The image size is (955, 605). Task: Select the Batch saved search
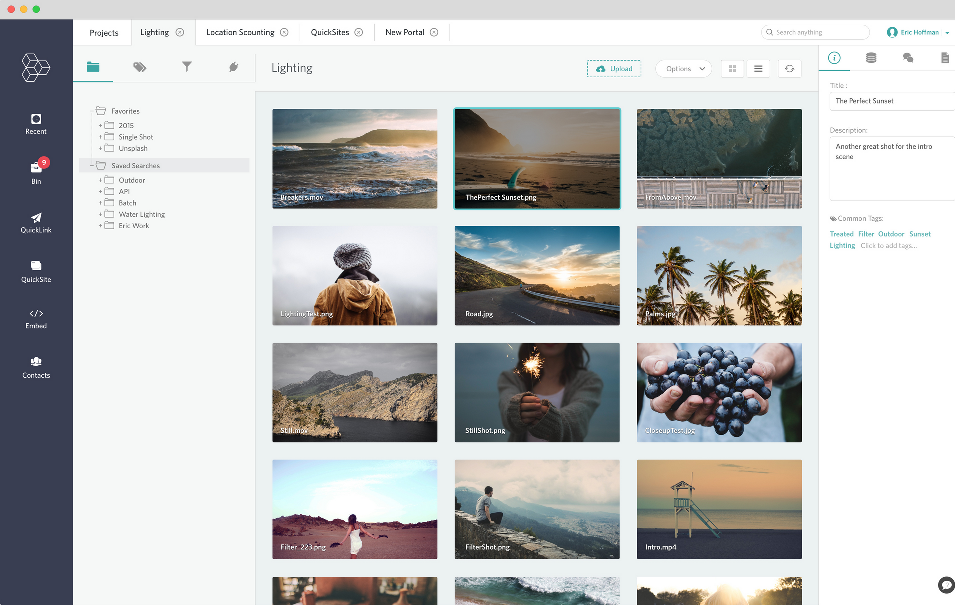click(127, 203)
